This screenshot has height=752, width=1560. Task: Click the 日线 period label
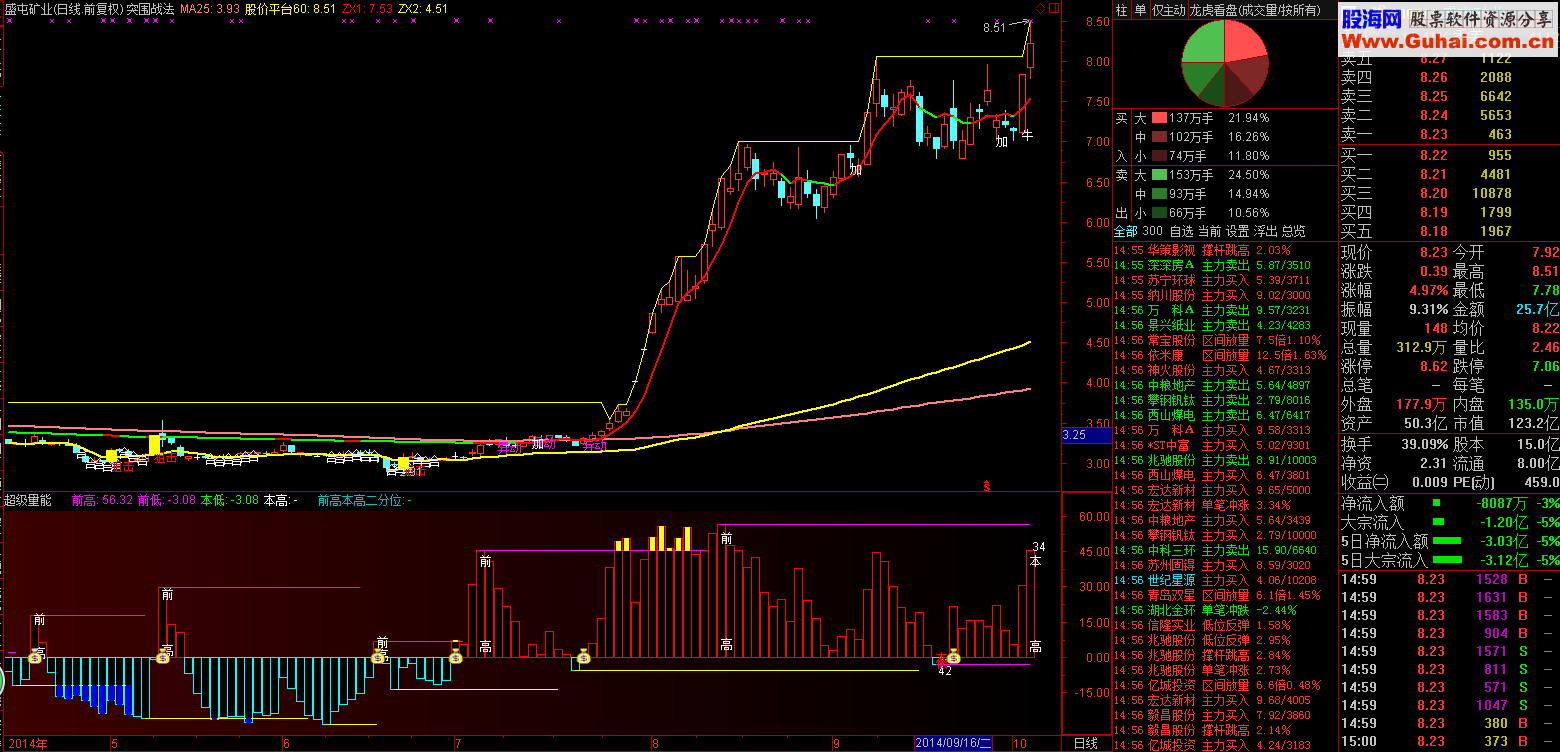1085,744
